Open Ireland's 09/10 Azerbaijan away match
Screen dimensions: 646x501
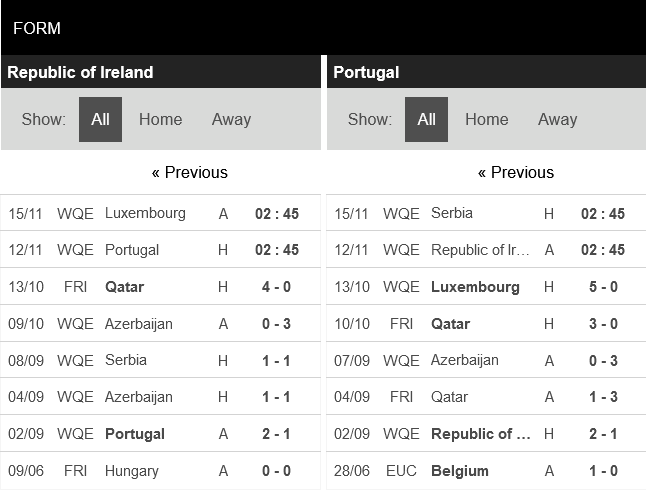pos(139,324)
